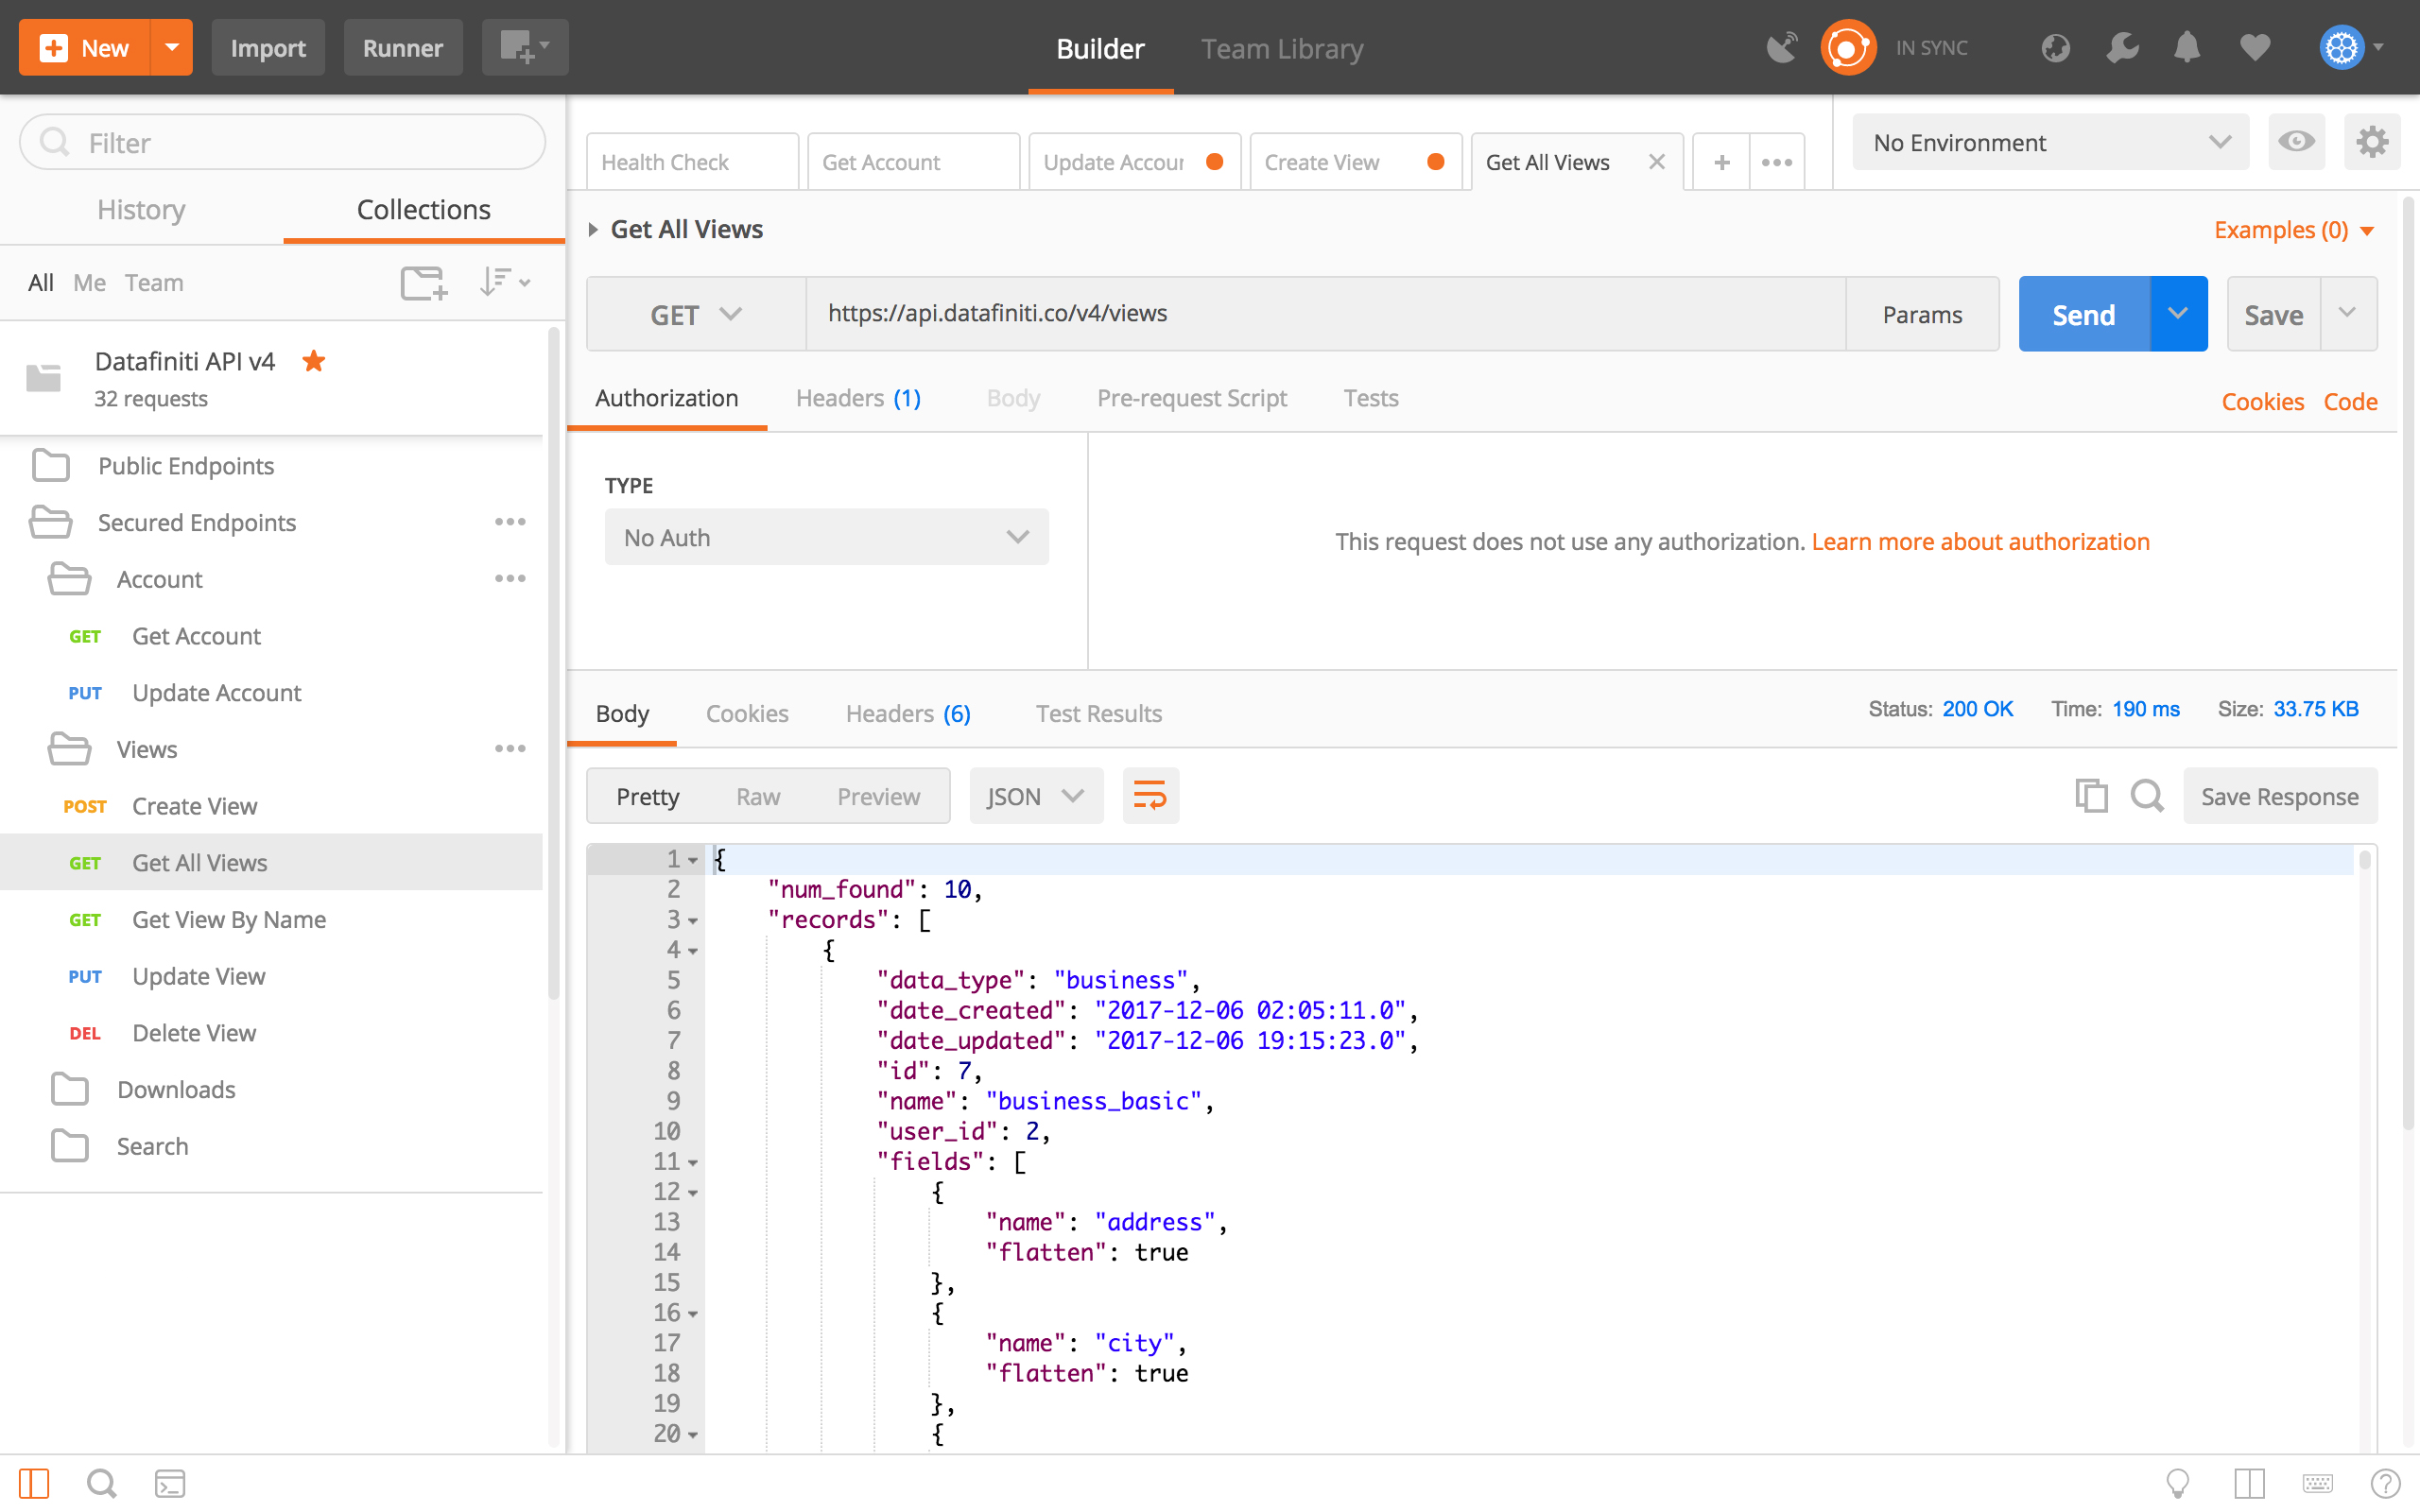Open the response Headers (6) tab
2420x1512 pixels.
[908, 713]
